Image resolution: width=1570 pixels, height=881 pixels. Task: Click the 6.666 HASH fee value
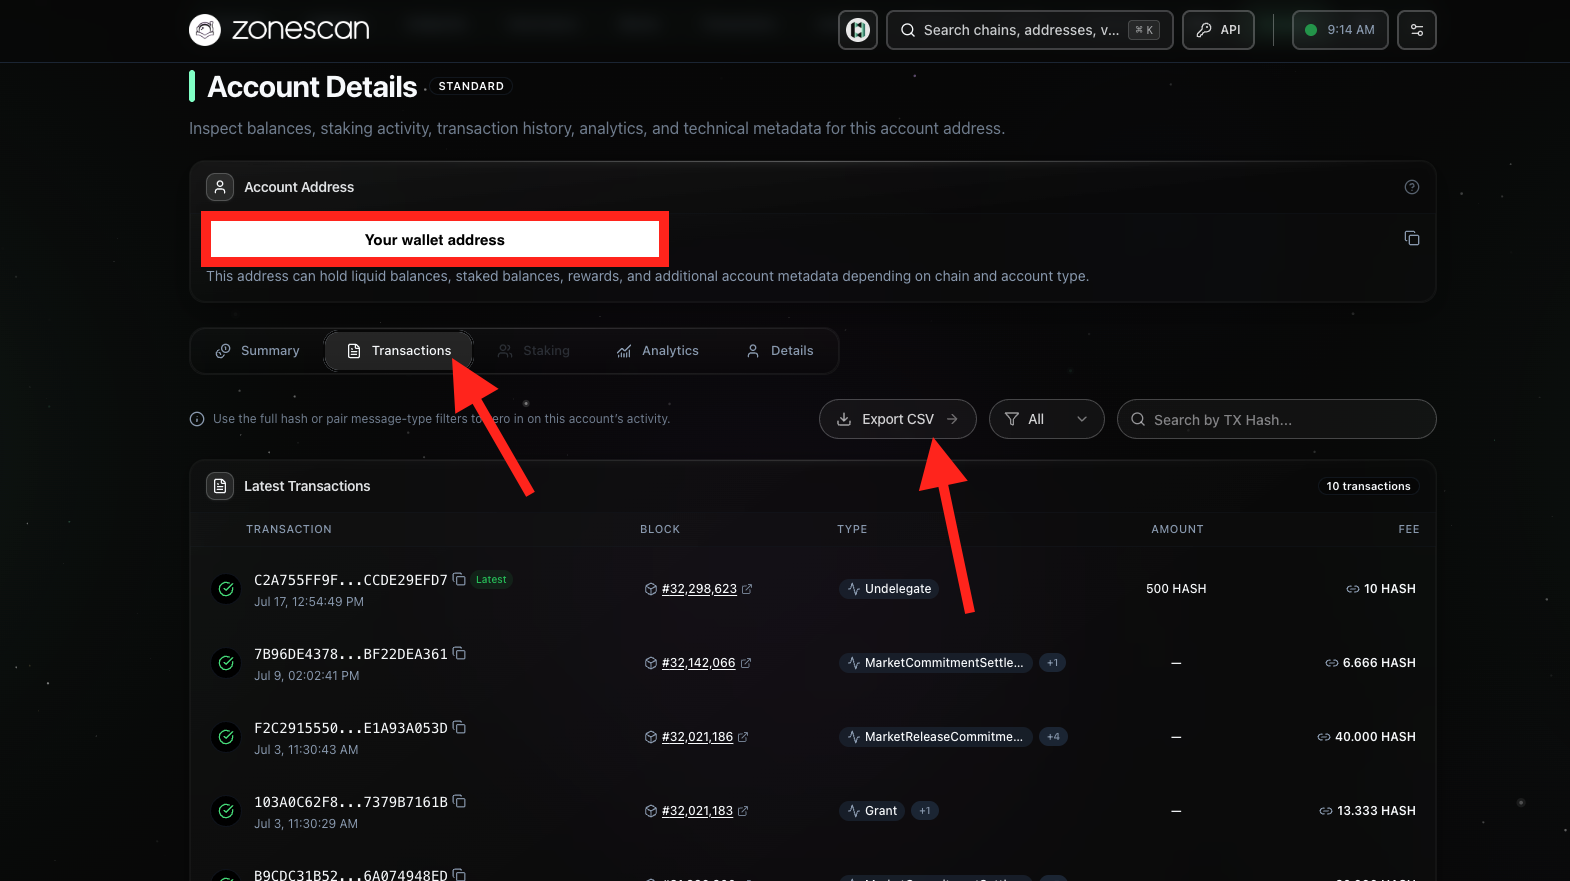pos(1379,663)
